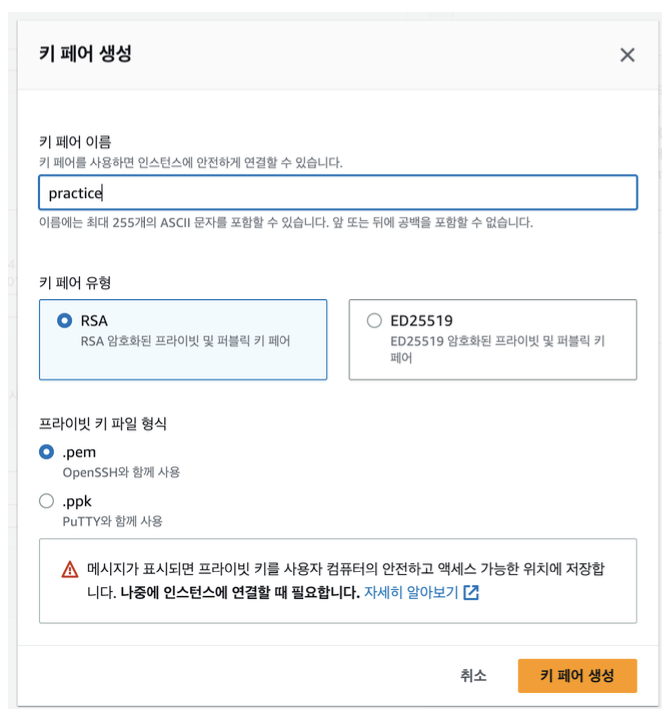Click the RSA card description text
The image size is (672, 716).
(x=185, y=341)
